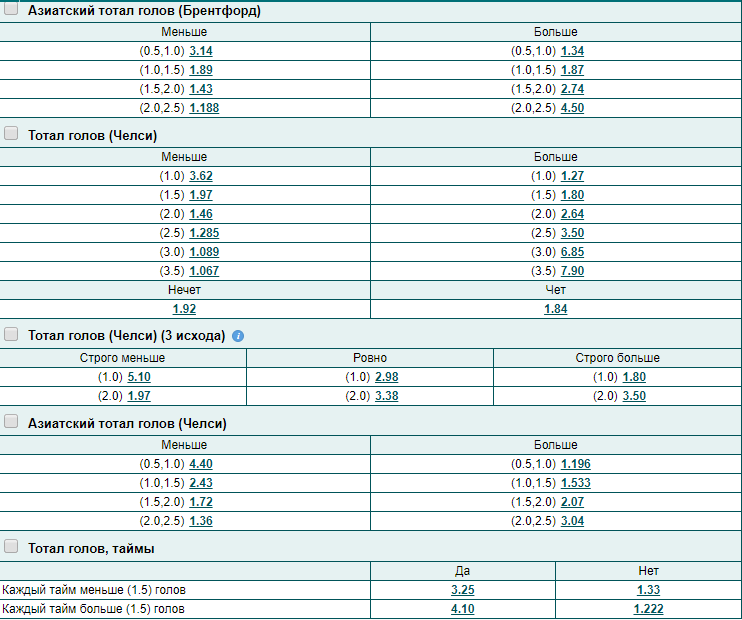
Task: Tick checkbox for Тотал голов (Челси) (3 исхода)
Action: coord(10,334)
